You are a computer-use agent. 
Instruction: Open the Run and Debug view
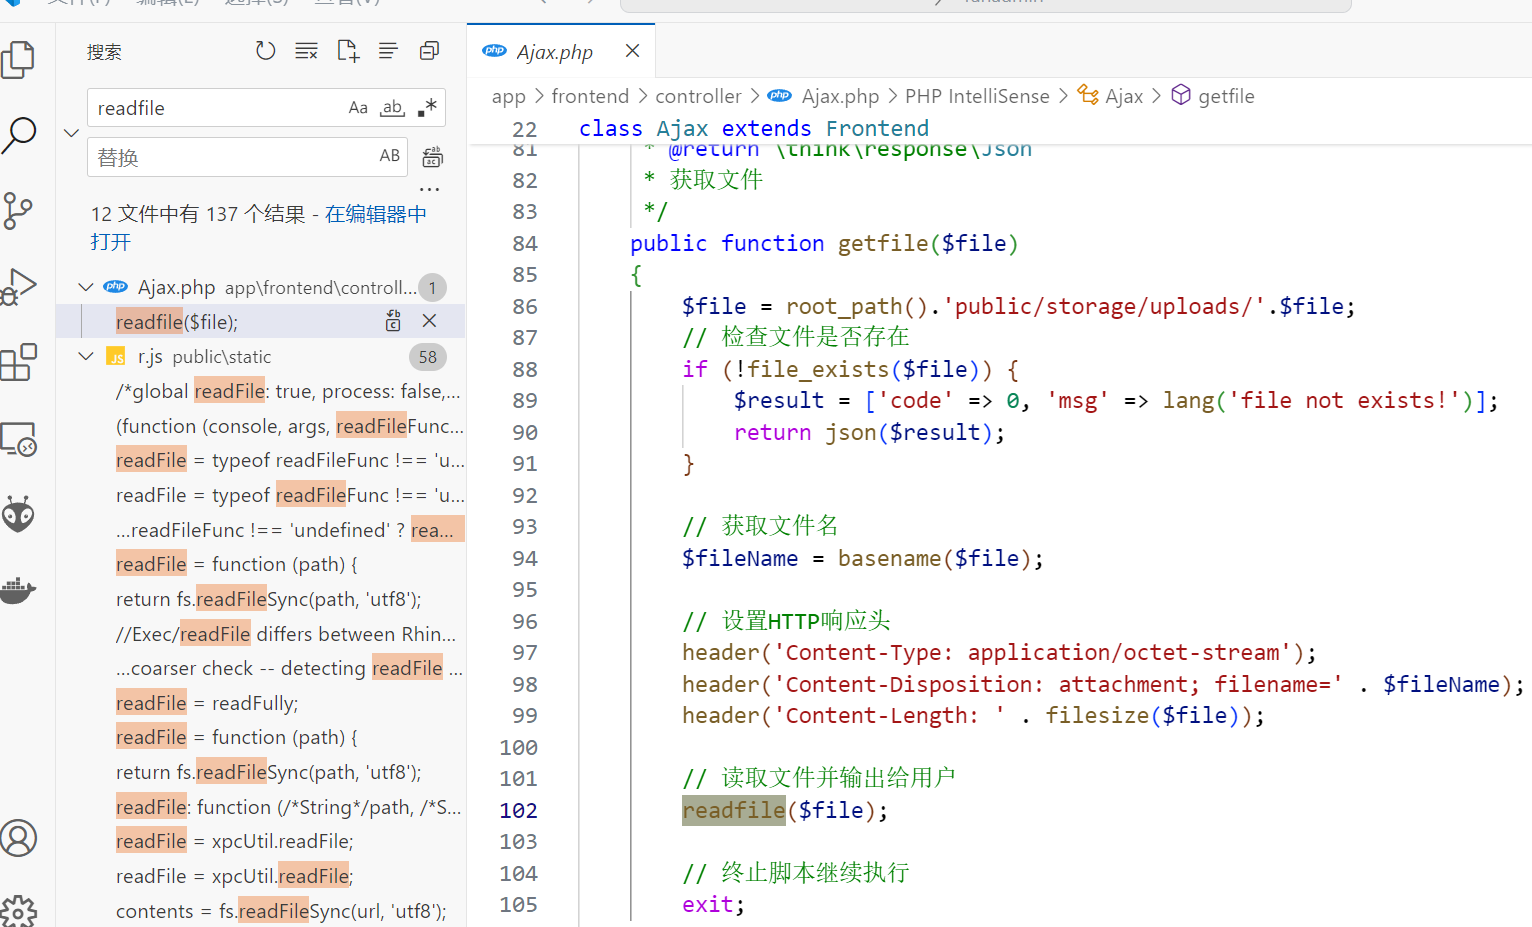tap(18, 287)
